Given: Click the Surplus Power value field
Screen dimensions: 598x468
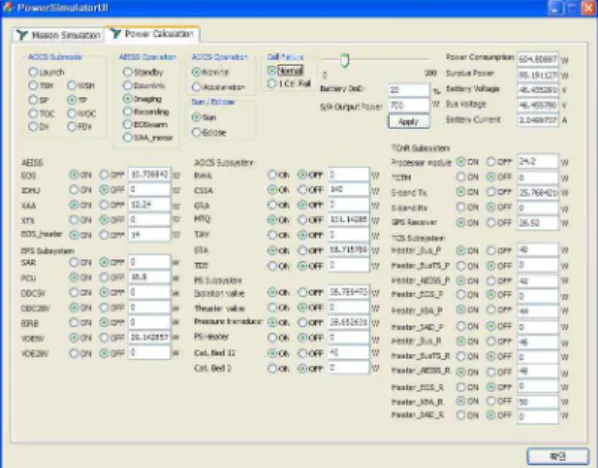Looking at the screenshot, I should point(538,75).
